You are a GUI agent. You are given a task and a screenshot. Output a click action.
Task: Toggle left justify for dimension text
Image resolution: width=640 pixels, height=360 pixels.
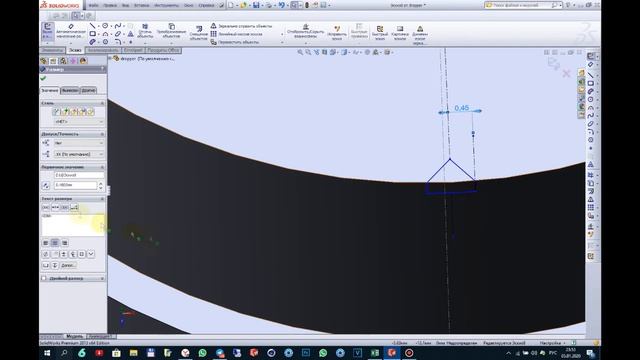pyautogui.click(x=46, y=243)
